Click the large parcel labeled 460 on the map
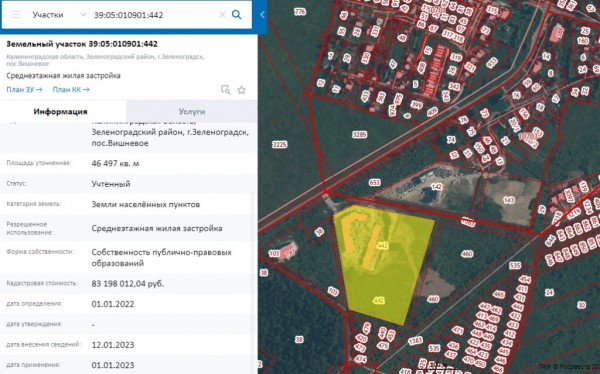The image size is (600, 374). click(467, 253)
